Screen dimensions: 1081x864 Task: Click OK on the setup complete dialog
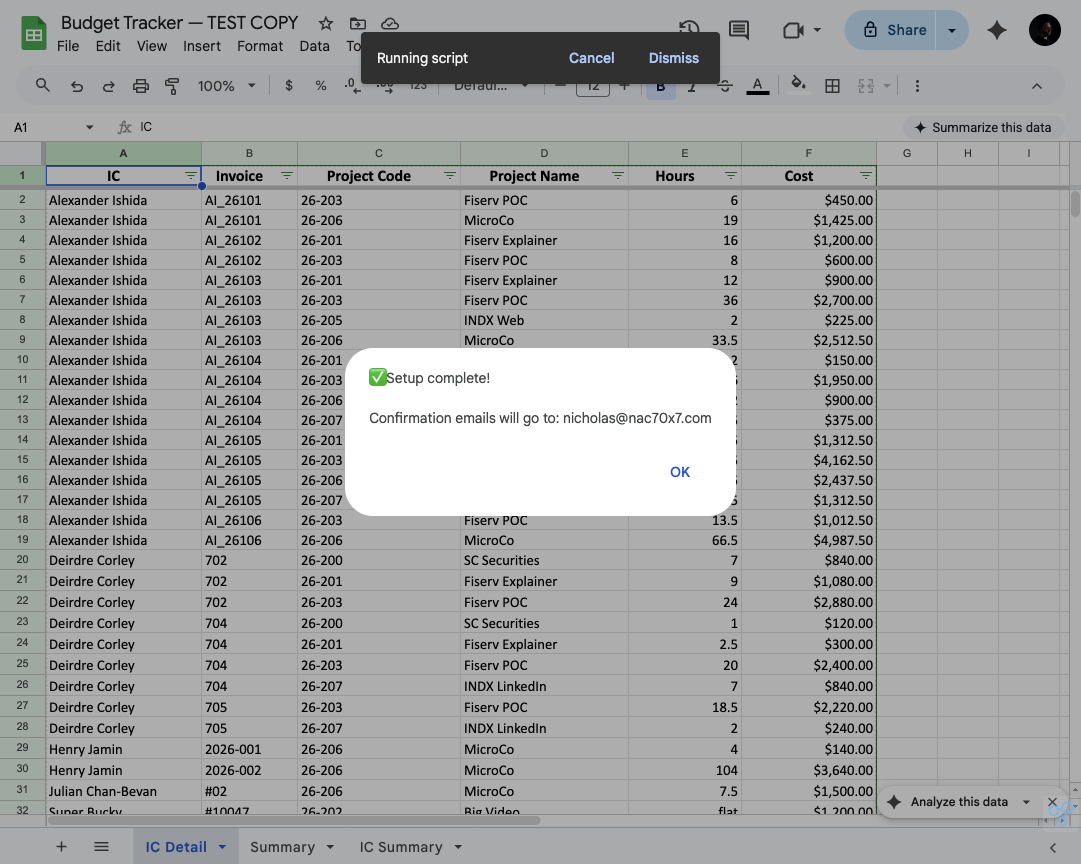tap(680, 471)
